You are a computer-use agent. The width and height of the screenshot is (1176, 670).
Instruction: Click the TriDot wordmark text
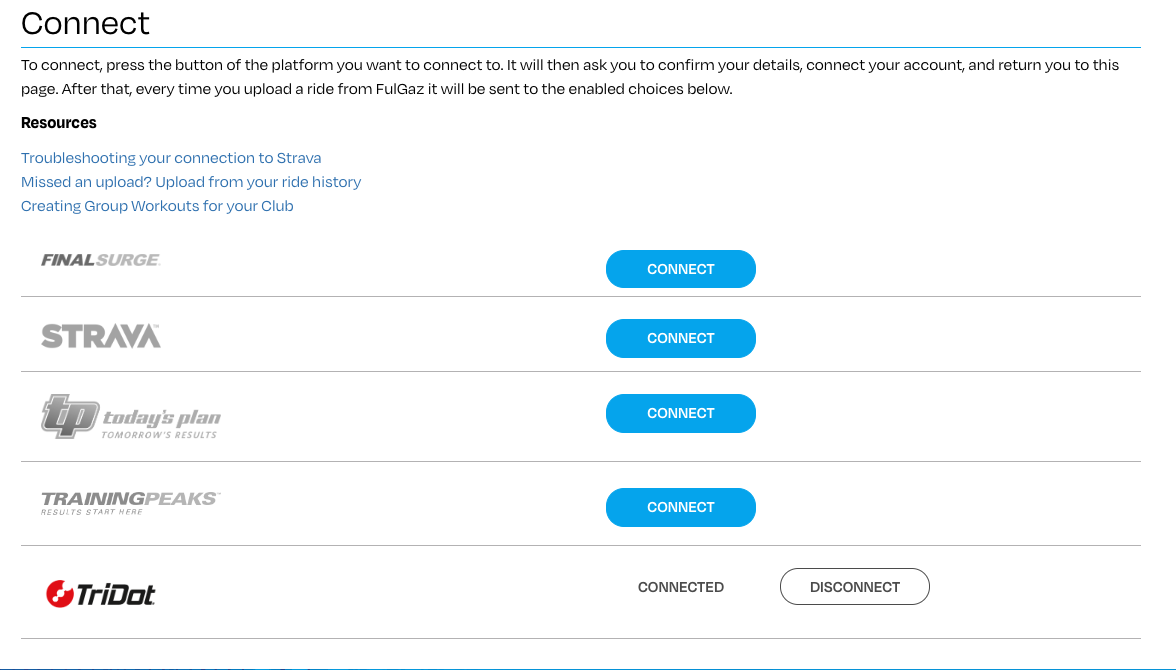(x=116, y=595)
